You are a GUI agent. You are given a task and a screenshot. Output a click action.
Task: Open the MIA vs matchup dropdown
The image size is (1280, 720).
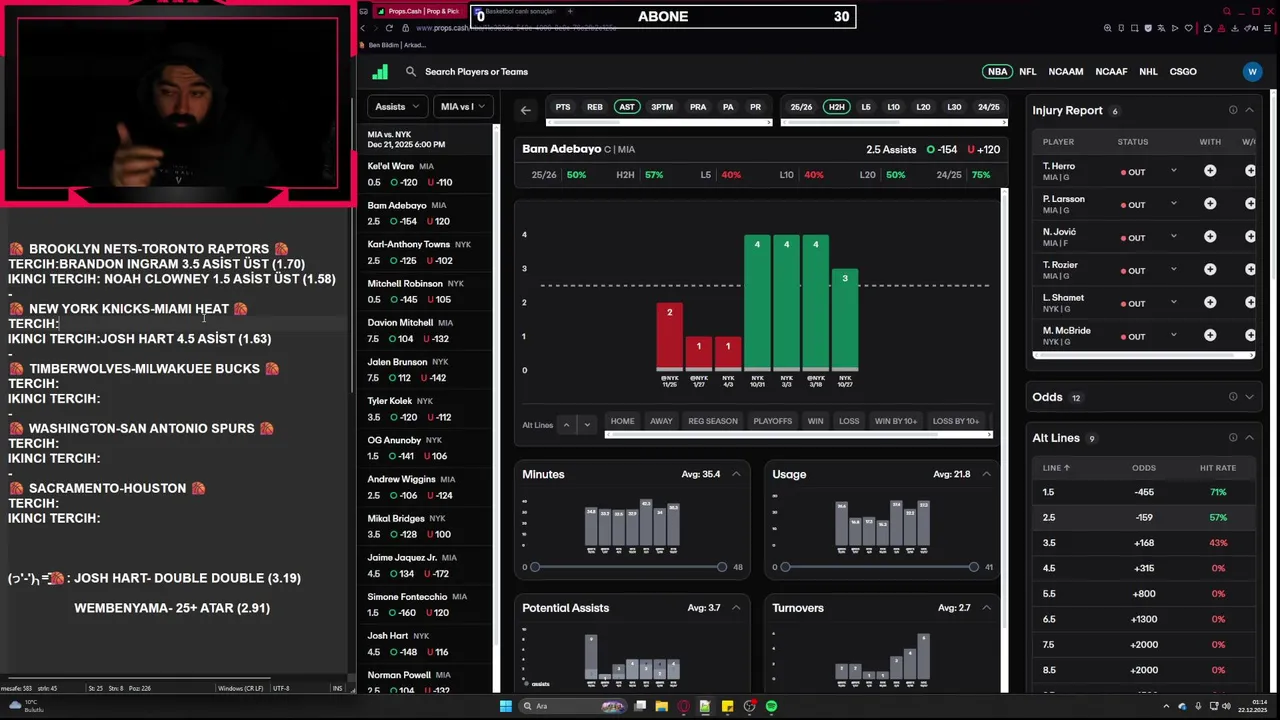coord(462,107)
